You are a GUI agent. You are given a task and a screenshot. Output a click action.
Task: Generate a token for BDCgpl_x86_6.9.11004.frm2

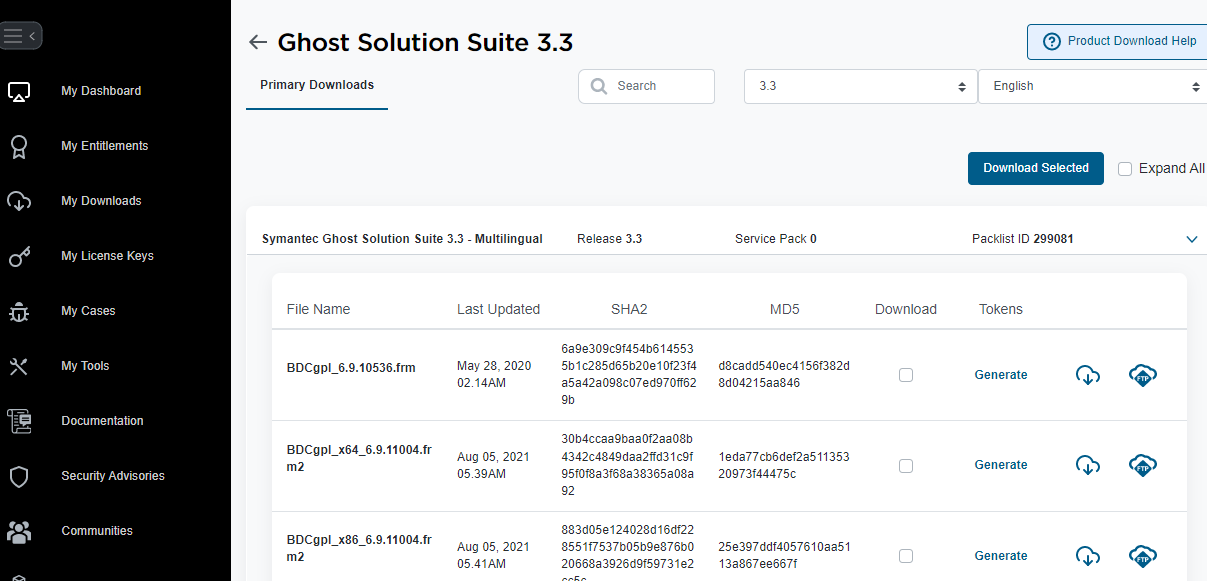click(x=1001, y=556)
